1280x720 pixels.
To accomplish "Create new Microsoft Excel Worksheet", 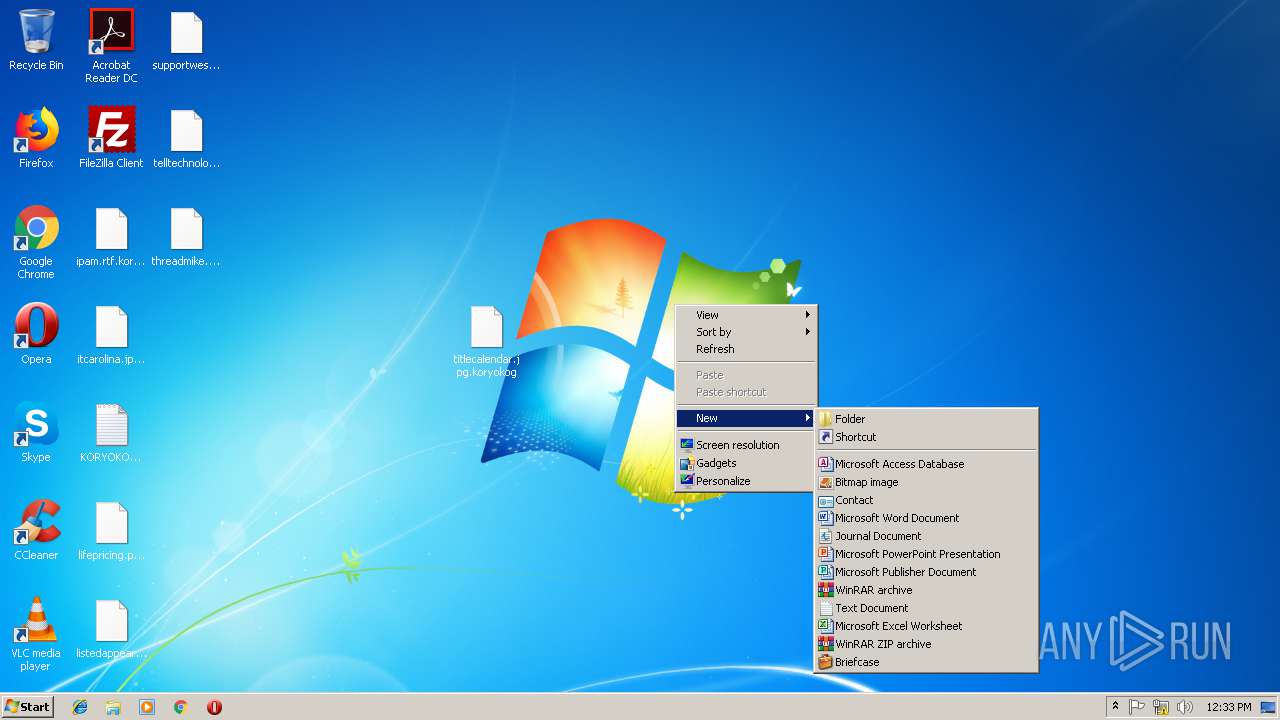I will (926, 626).
